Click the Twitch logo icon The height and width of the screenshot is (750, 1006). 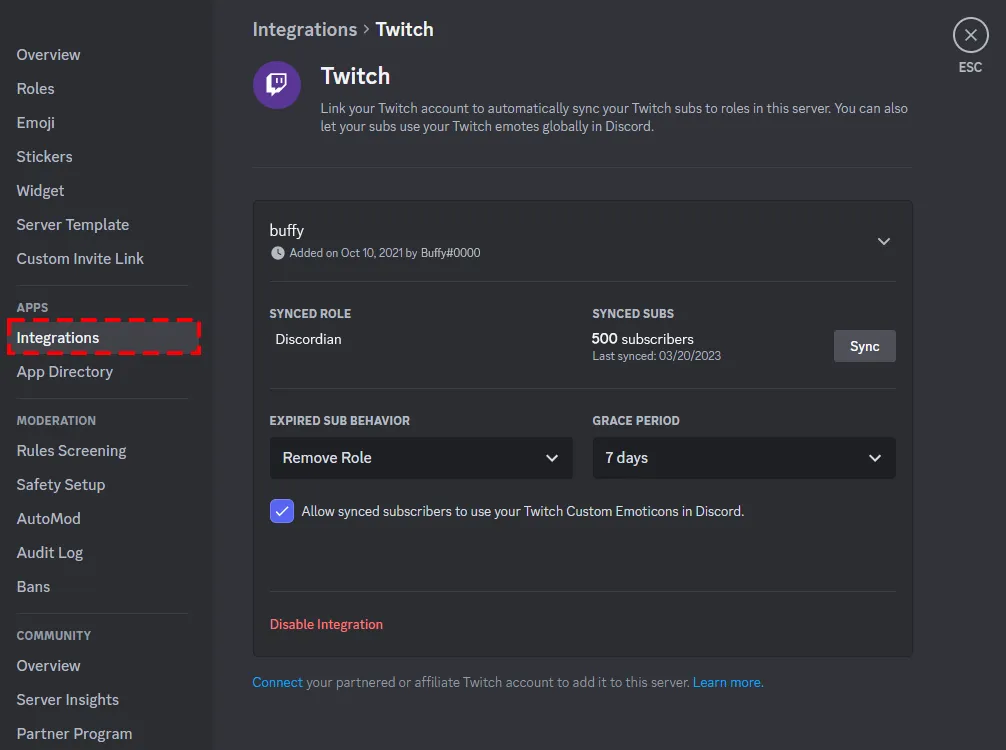277,84
